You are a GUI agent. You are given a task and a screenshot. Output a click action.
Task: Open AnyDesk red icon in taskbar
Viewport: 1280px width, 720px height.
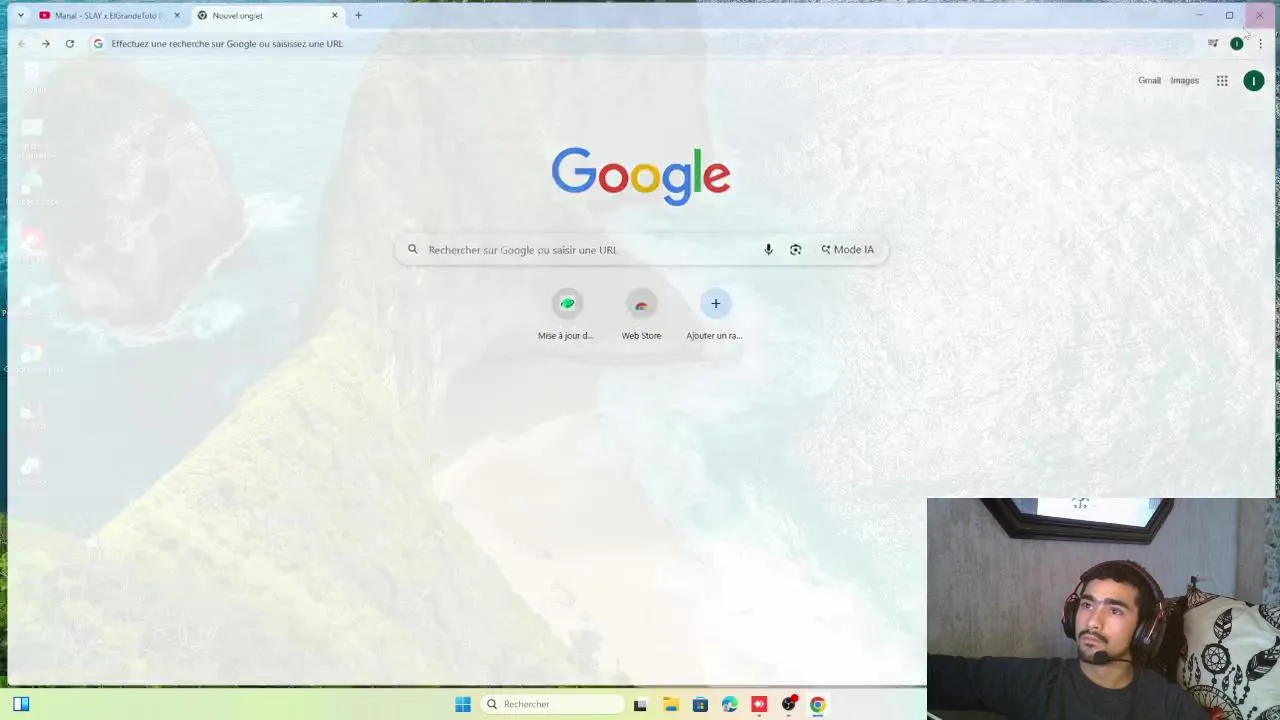point(759,704)
